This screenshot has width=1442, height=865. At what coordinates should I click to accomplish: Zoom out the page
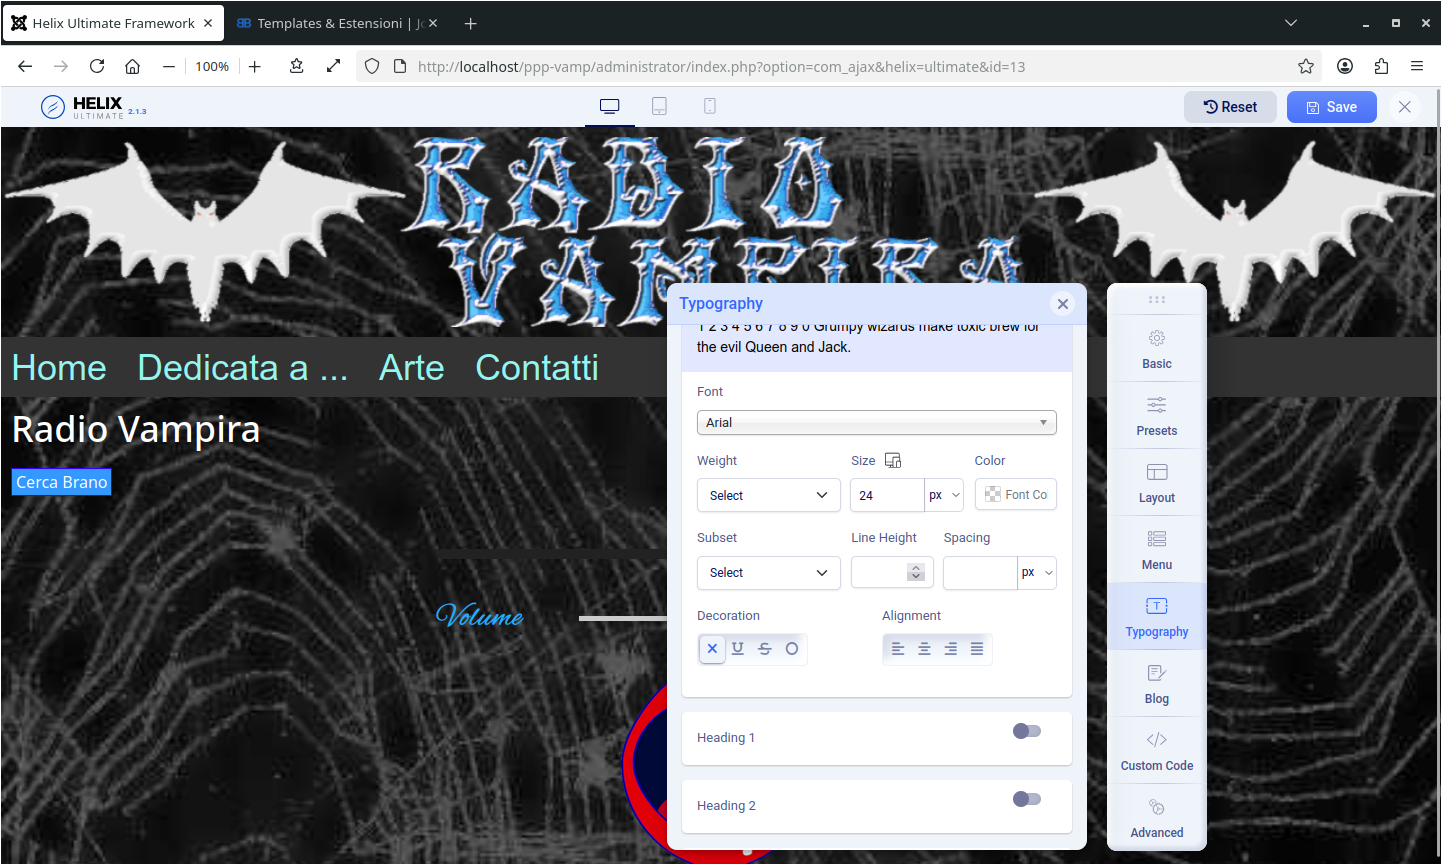(x=169, y=66)
